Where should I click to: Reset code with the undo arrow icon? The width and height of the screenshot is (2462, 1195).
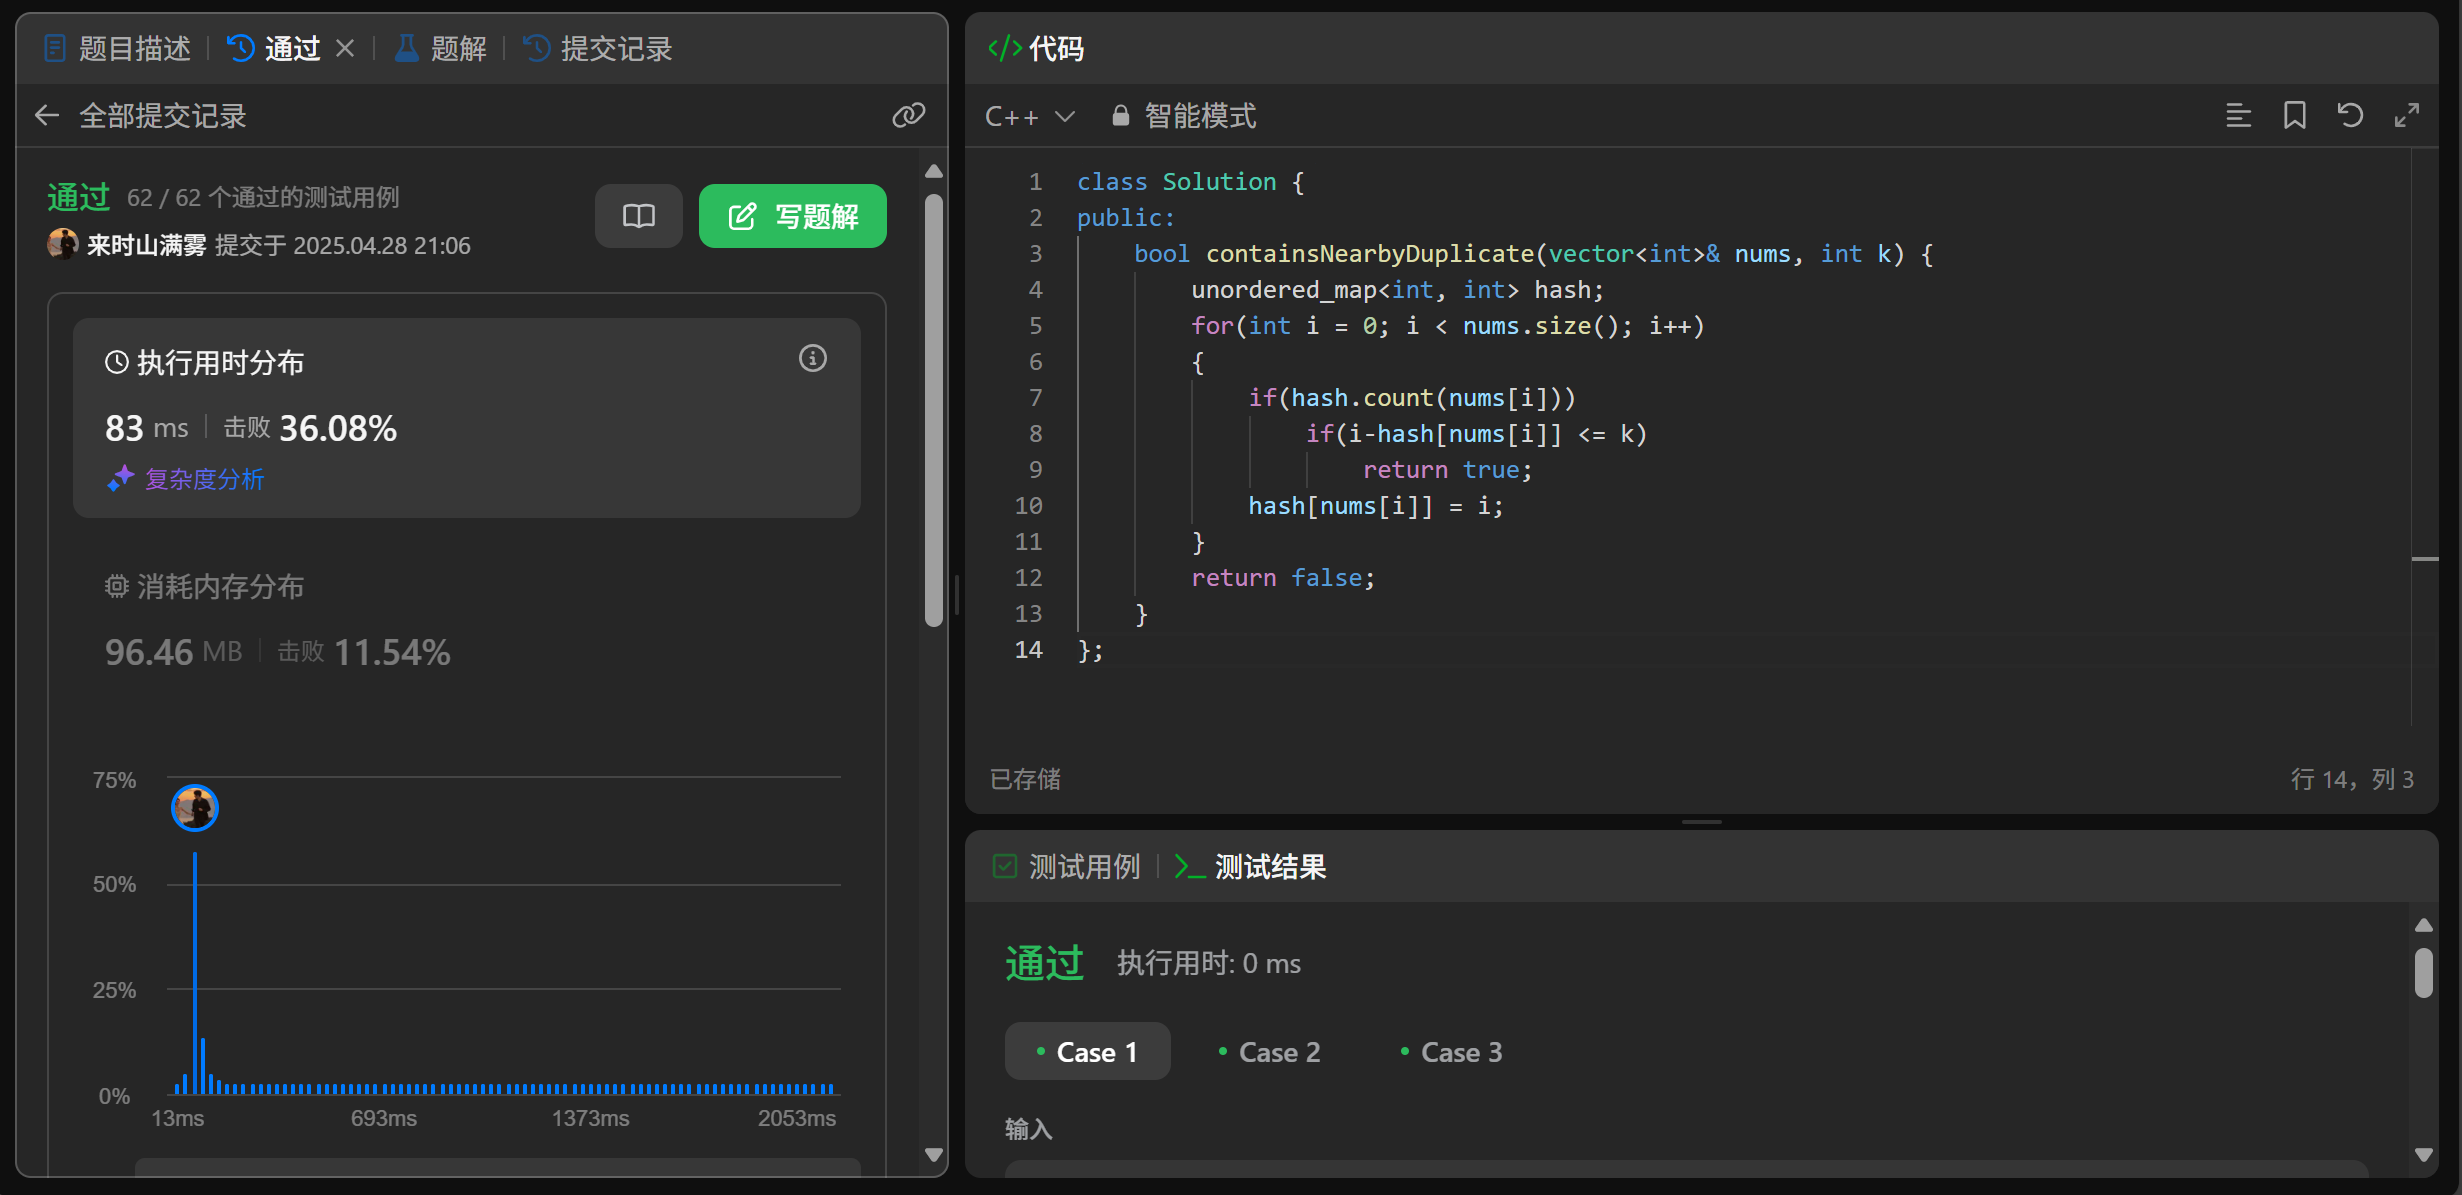pos(2350,116)
